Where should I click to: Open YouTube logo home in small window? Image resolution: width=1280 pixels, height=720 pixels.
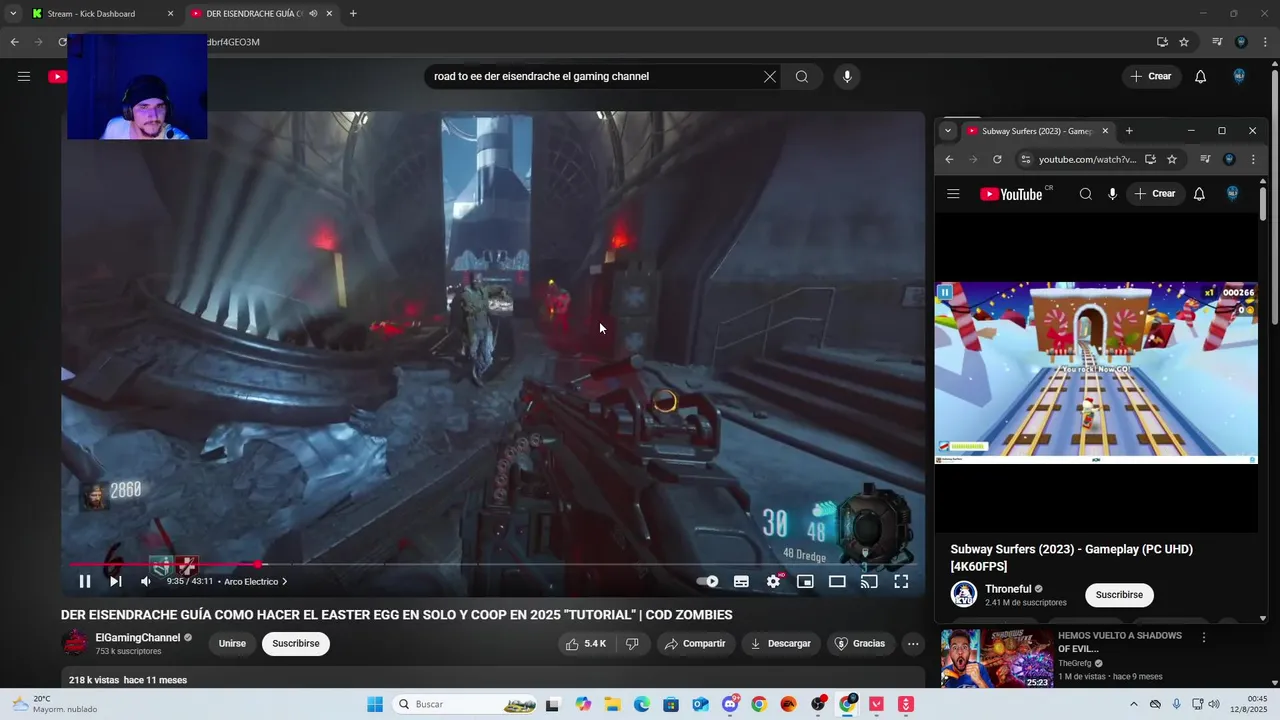[x=1012, y=194]
